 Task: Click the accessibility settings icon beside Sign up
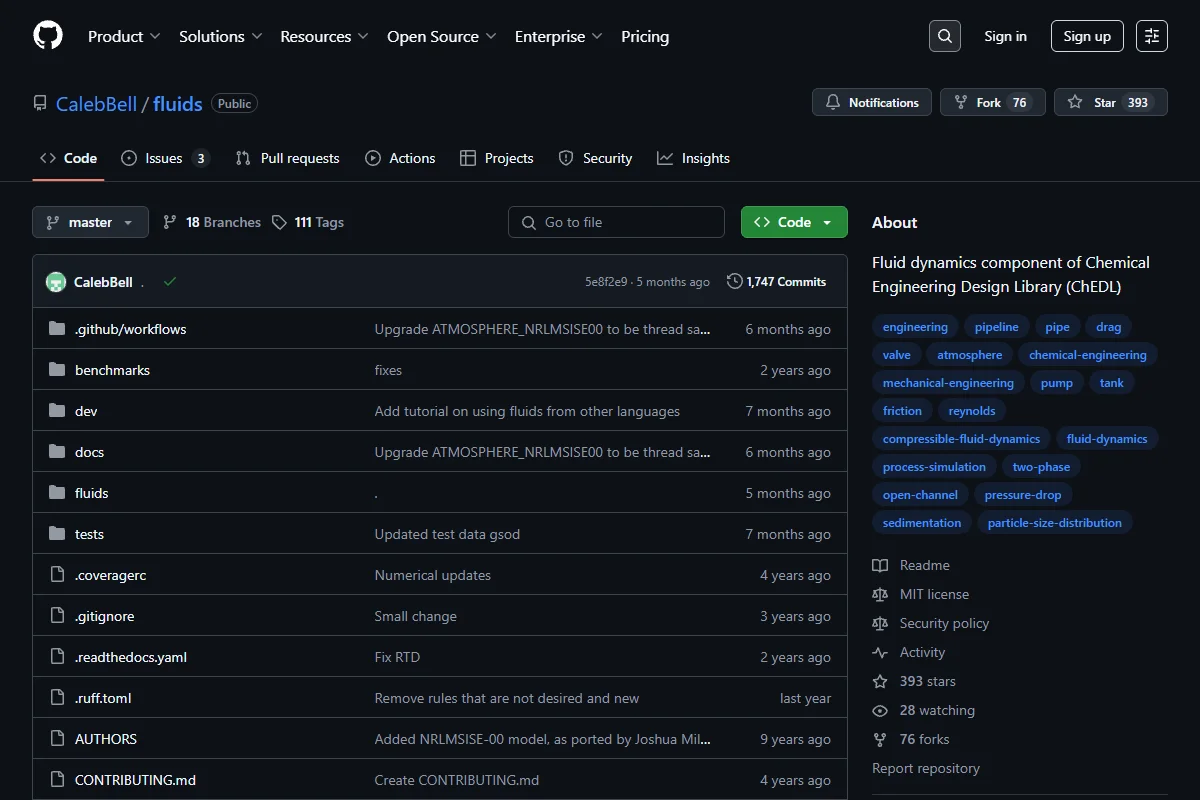pos(1152,36)
